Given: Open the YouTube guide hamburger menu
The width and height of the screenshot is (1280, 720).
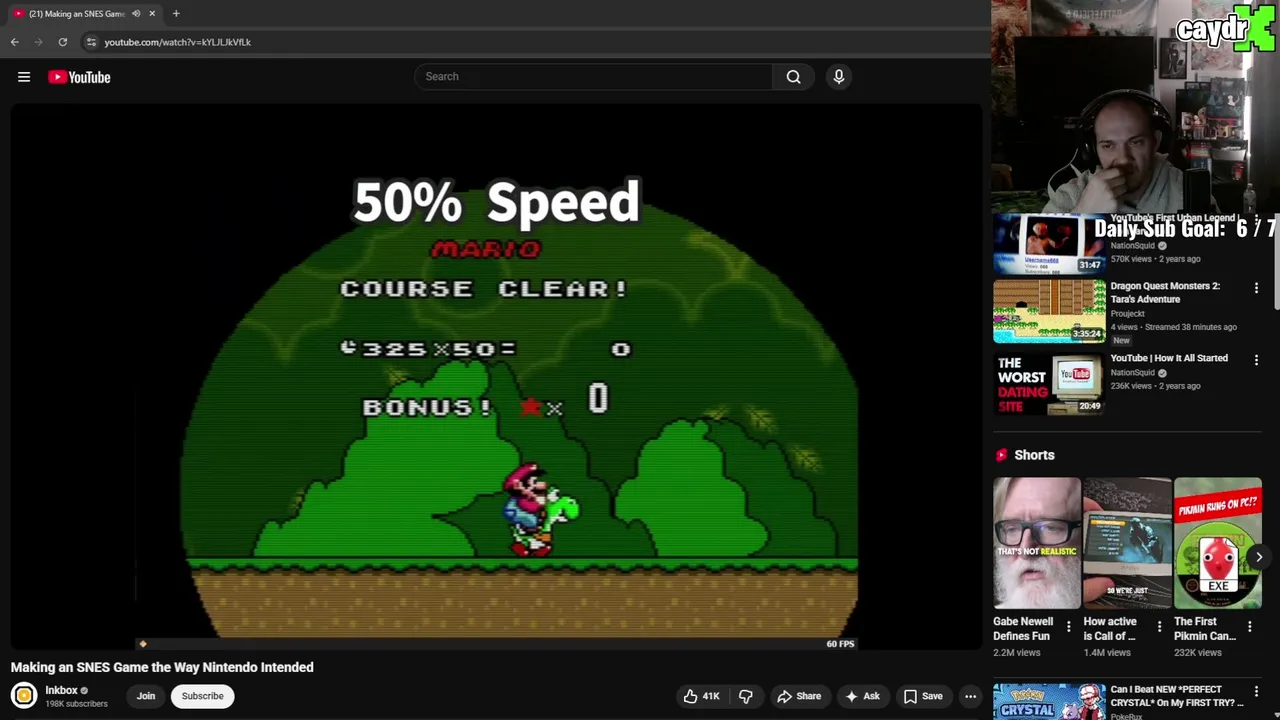Looking at the screenshot, I should point(24,77).
